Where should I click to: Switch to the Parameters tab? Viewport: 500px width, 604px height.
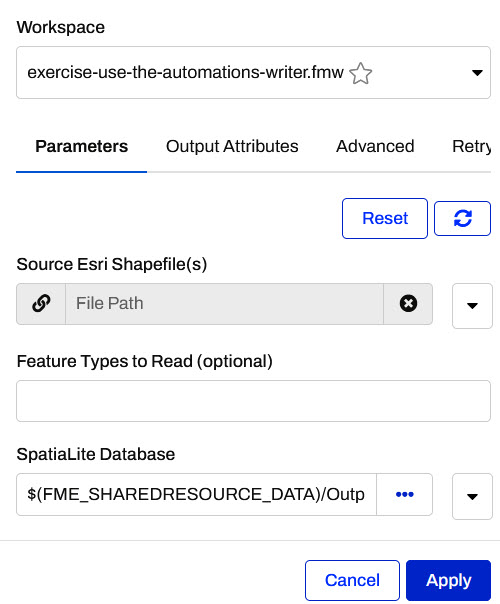(x=82, y=146)
